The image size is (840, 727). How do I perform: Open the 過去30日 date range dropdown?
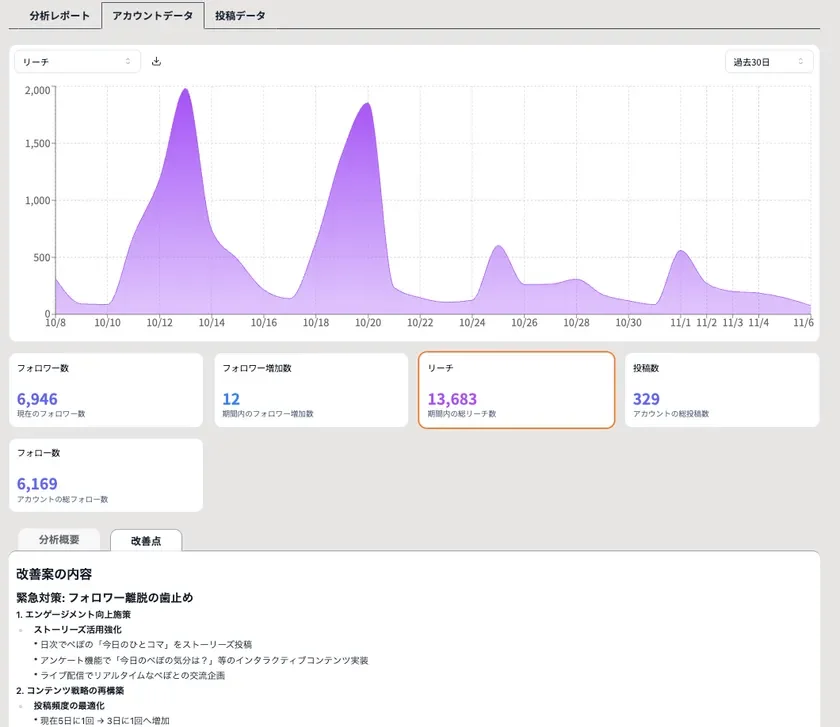[x=769, y=61]
